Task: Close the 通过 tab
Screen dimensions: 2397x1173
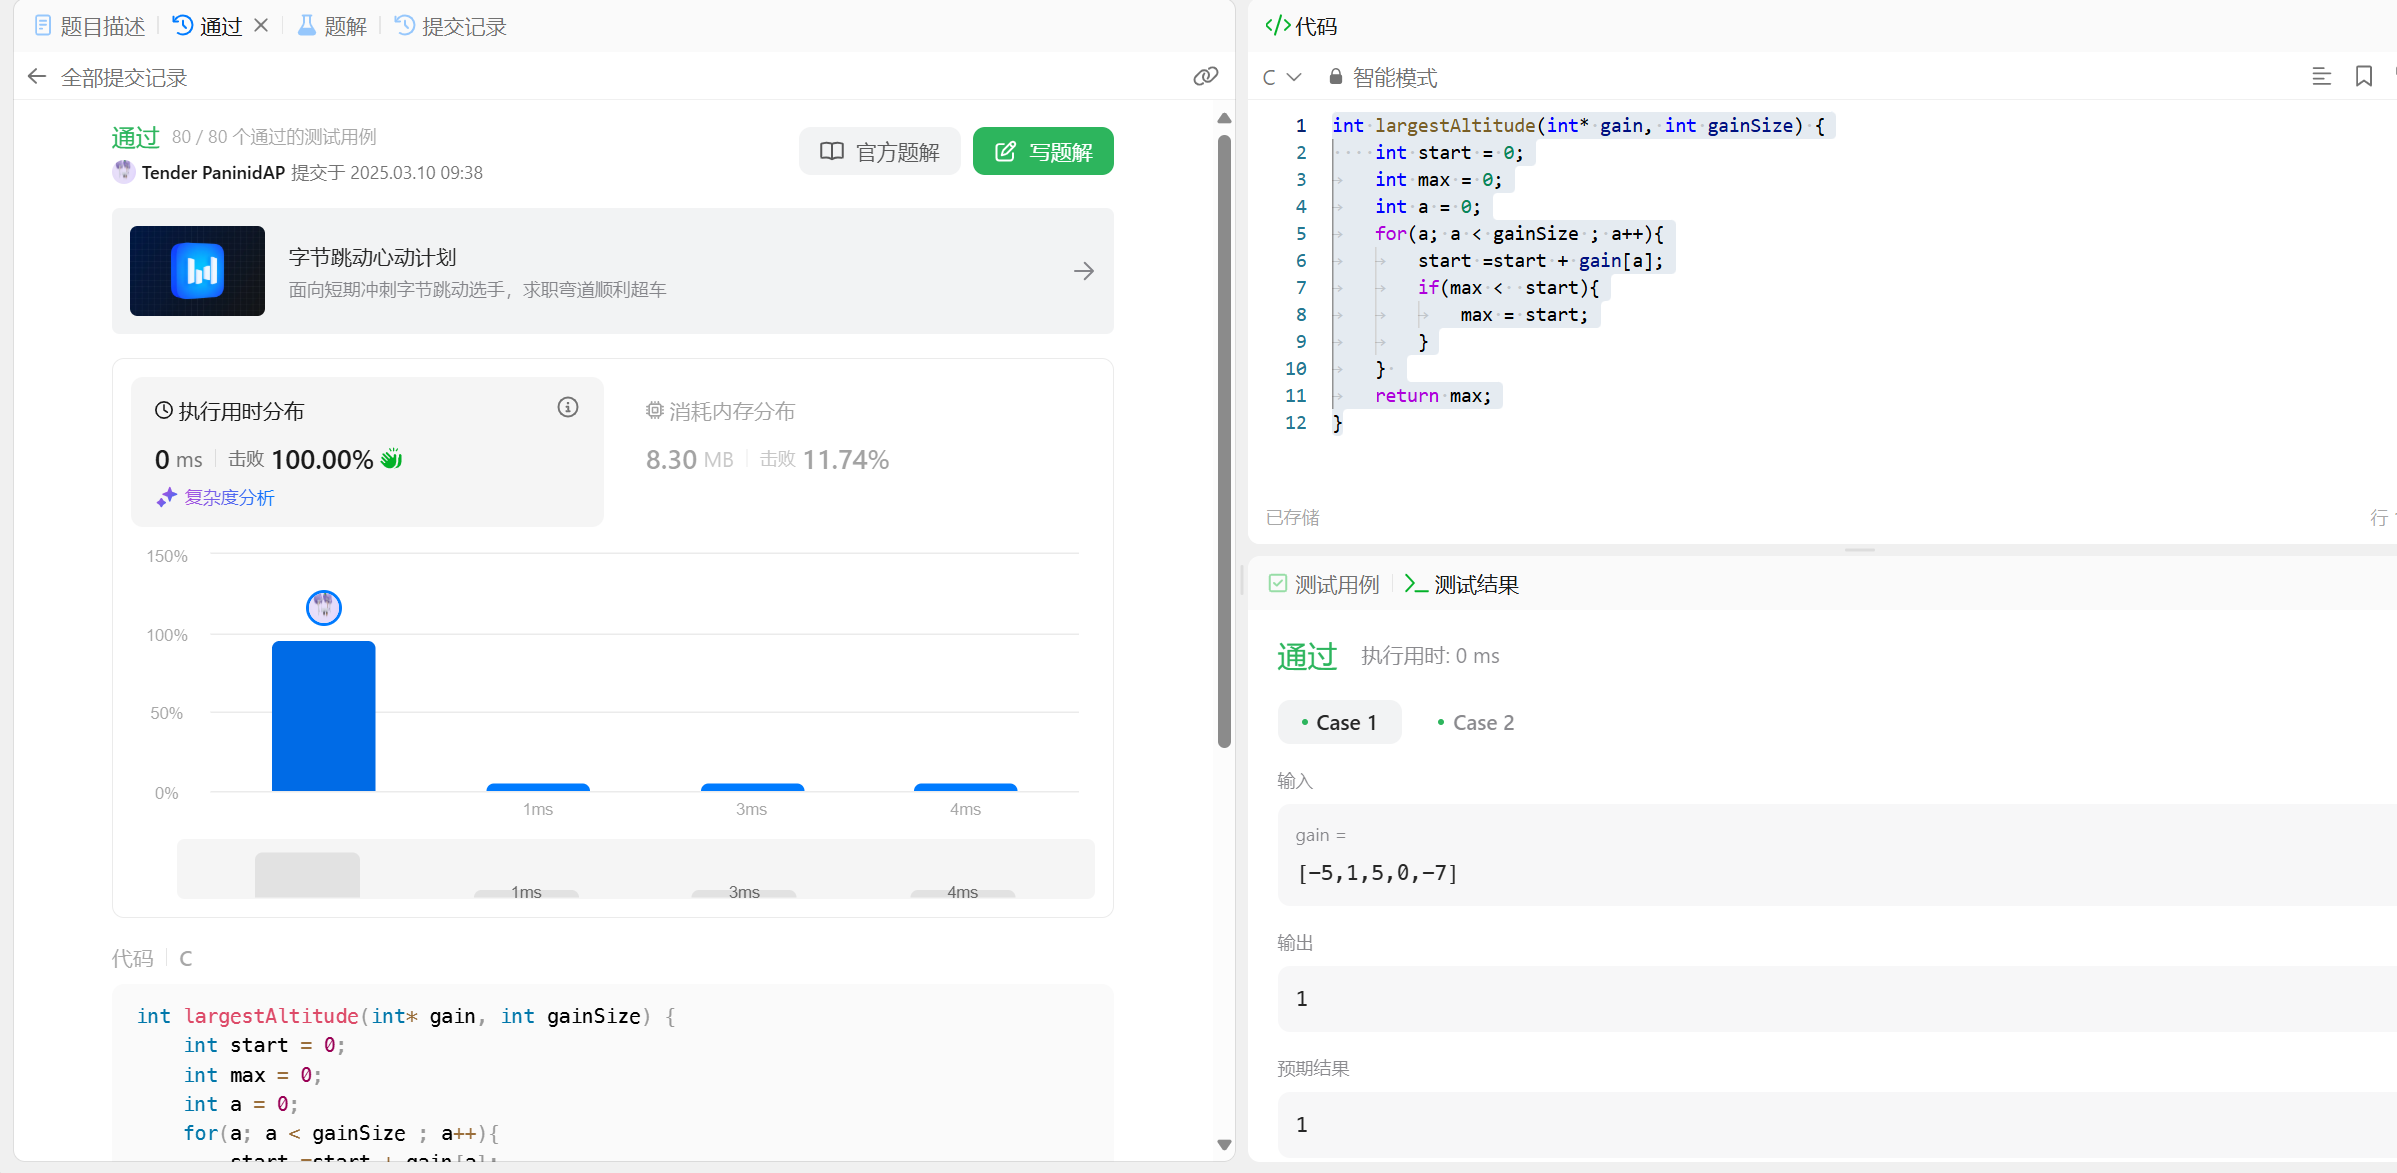Action: (261, 26)
